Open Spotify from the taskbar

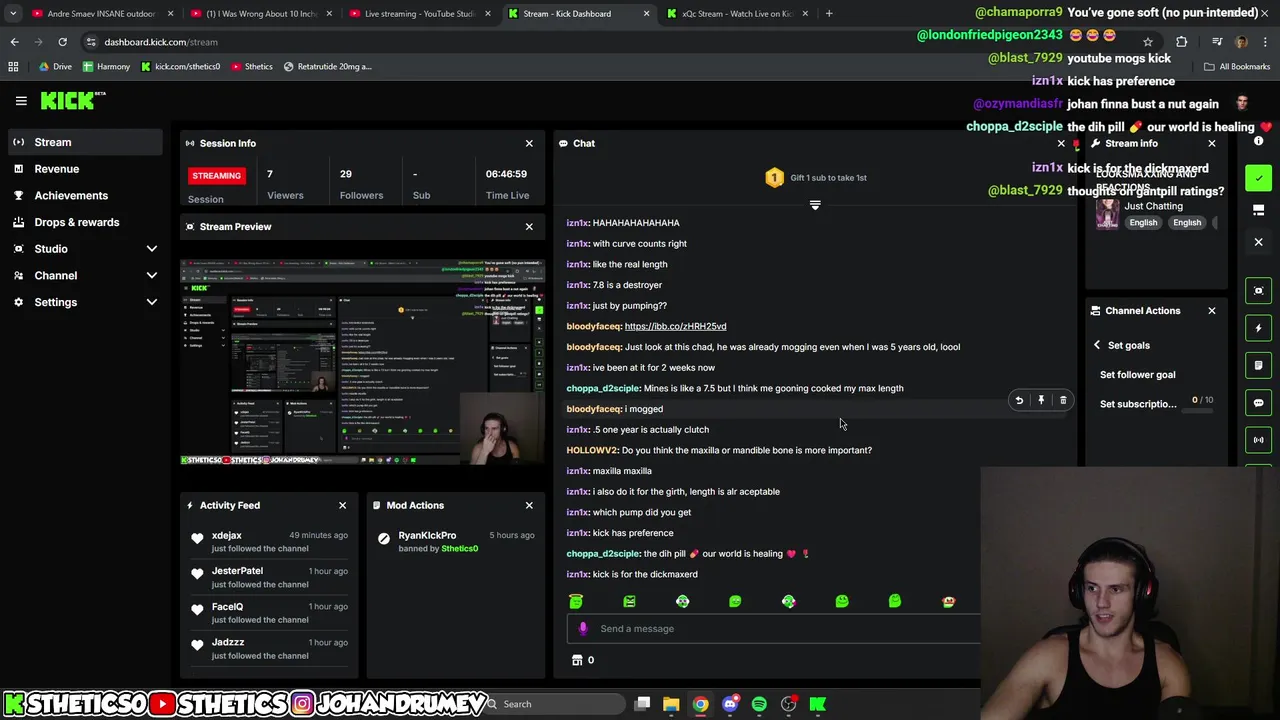click(759, 704)
